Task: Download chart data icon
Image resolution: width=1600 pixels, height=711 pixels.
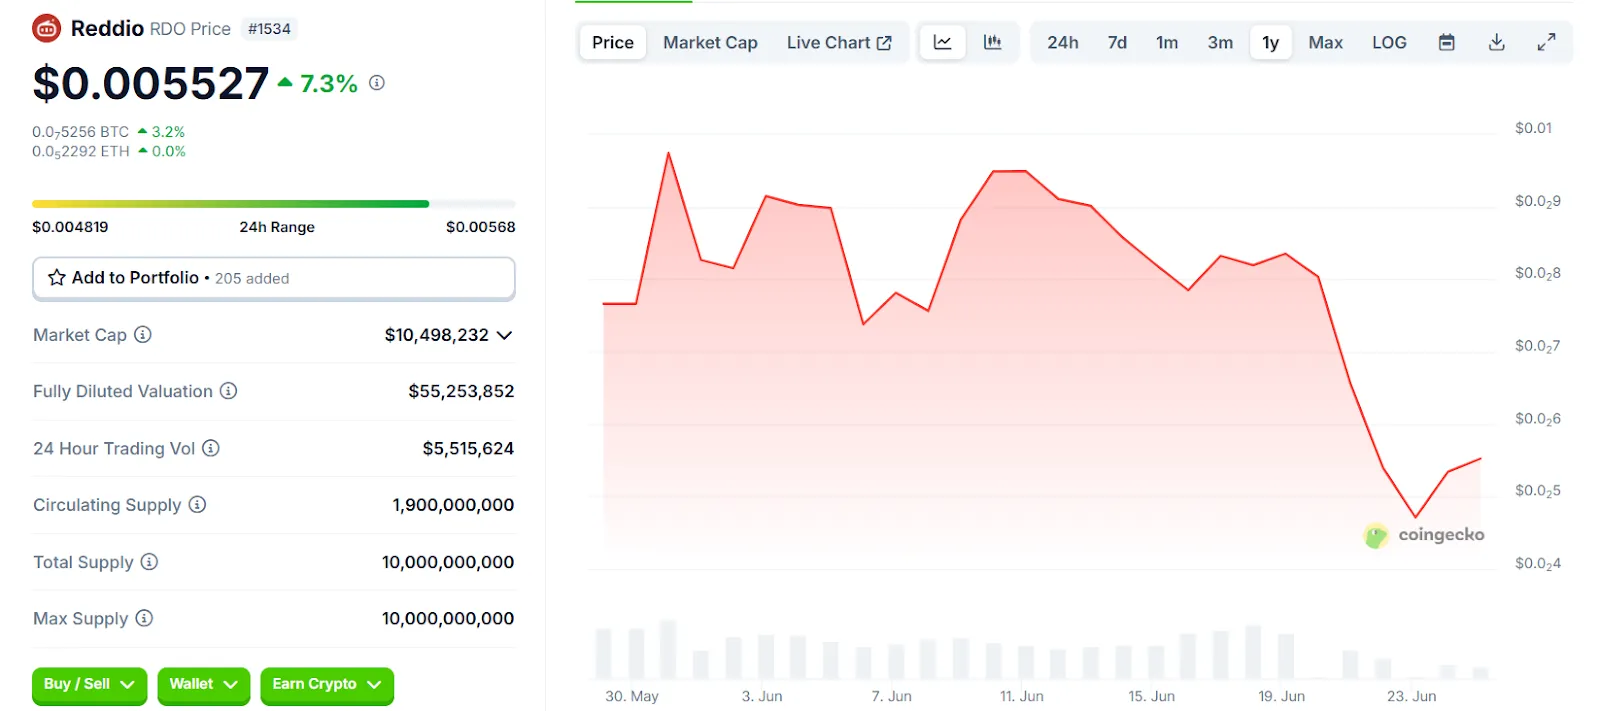Action: click(1496, 42)
